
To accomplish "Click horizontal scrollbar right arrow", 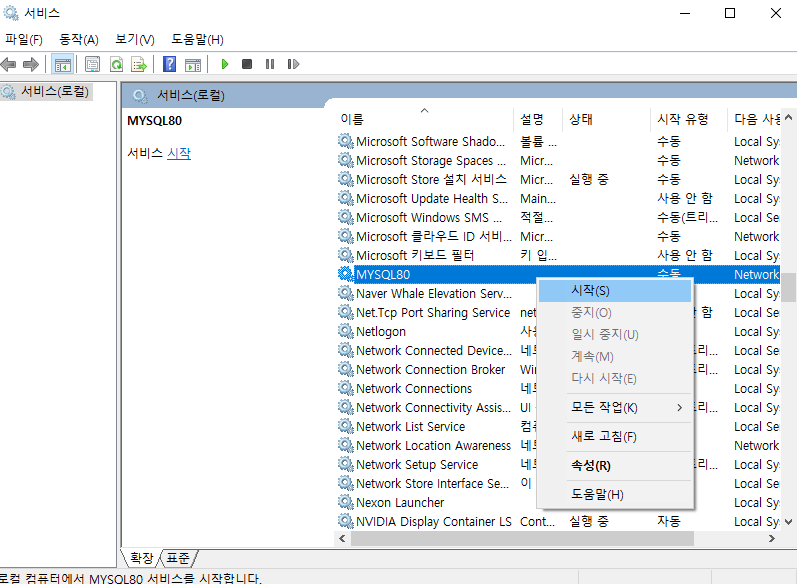I will (772, 538).
